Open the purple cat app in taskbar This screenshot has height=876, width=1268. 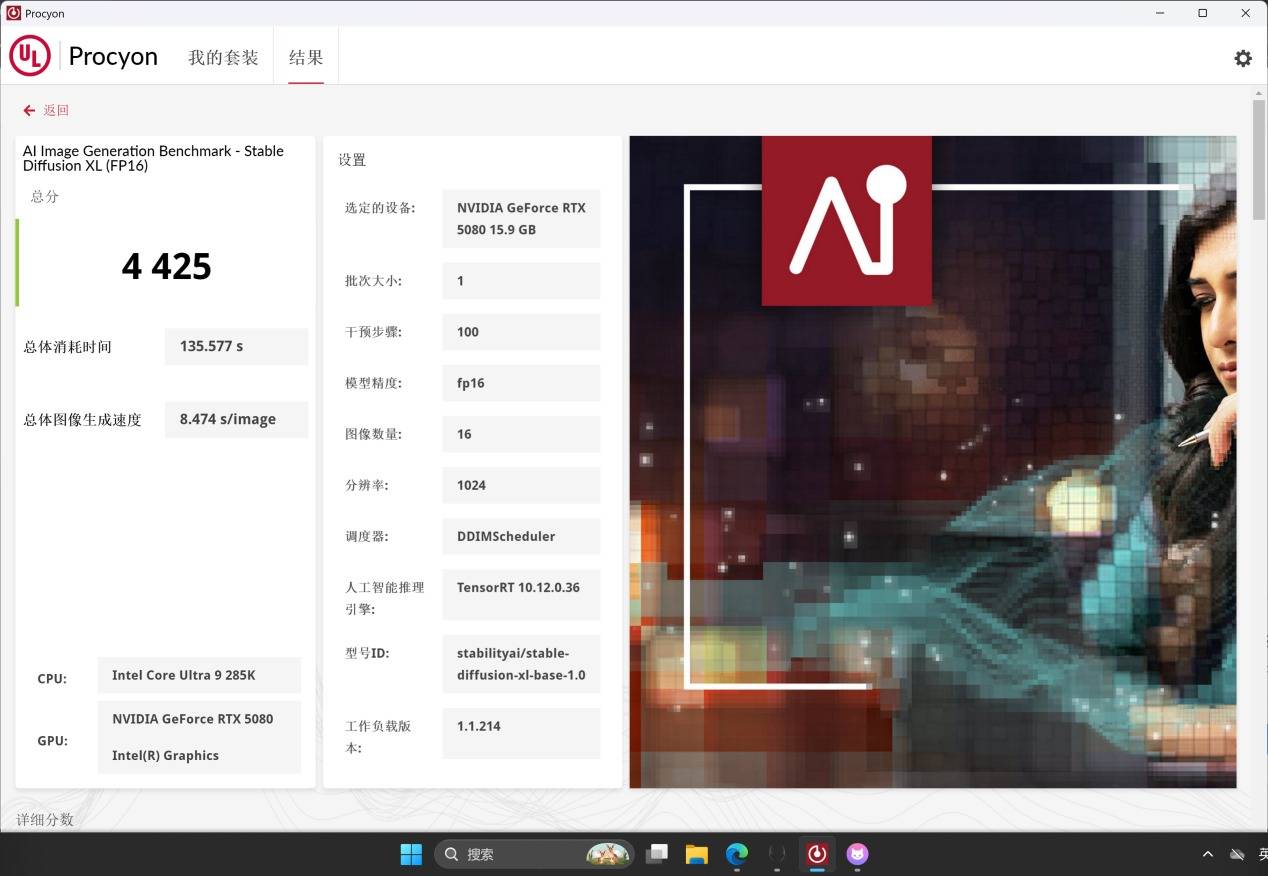[x=857, y=854]
